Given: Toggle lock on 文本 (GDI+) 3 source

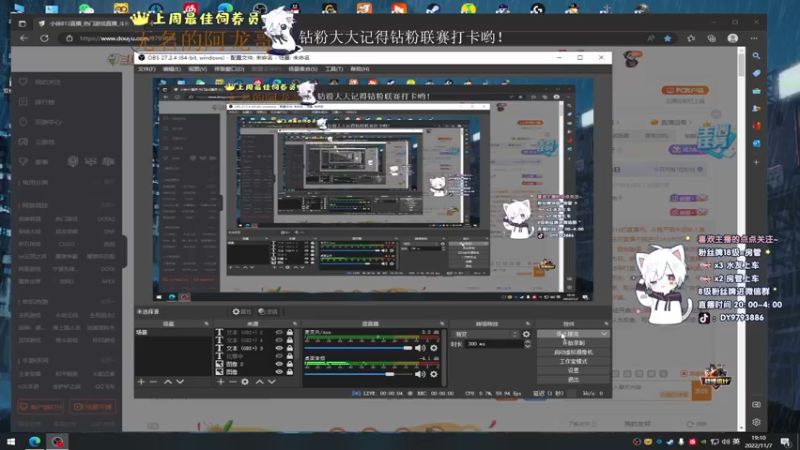Looking at the screenshot, I should [x=290, y=348].
